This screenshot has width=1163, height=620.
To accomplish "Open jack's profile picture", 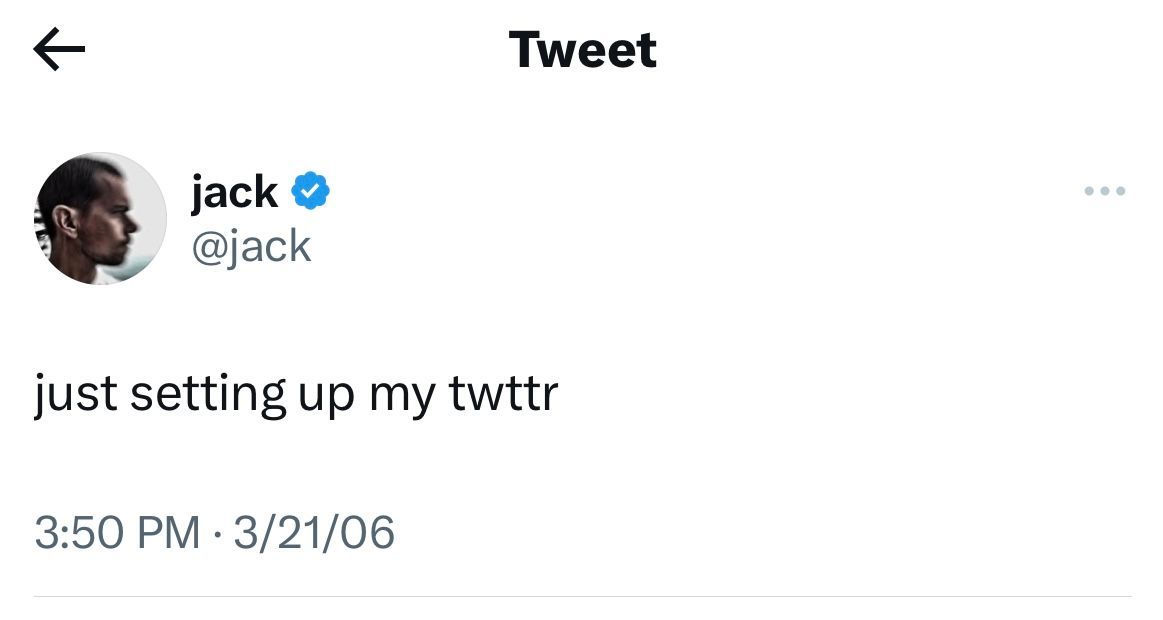I will [x=100, y=219].
